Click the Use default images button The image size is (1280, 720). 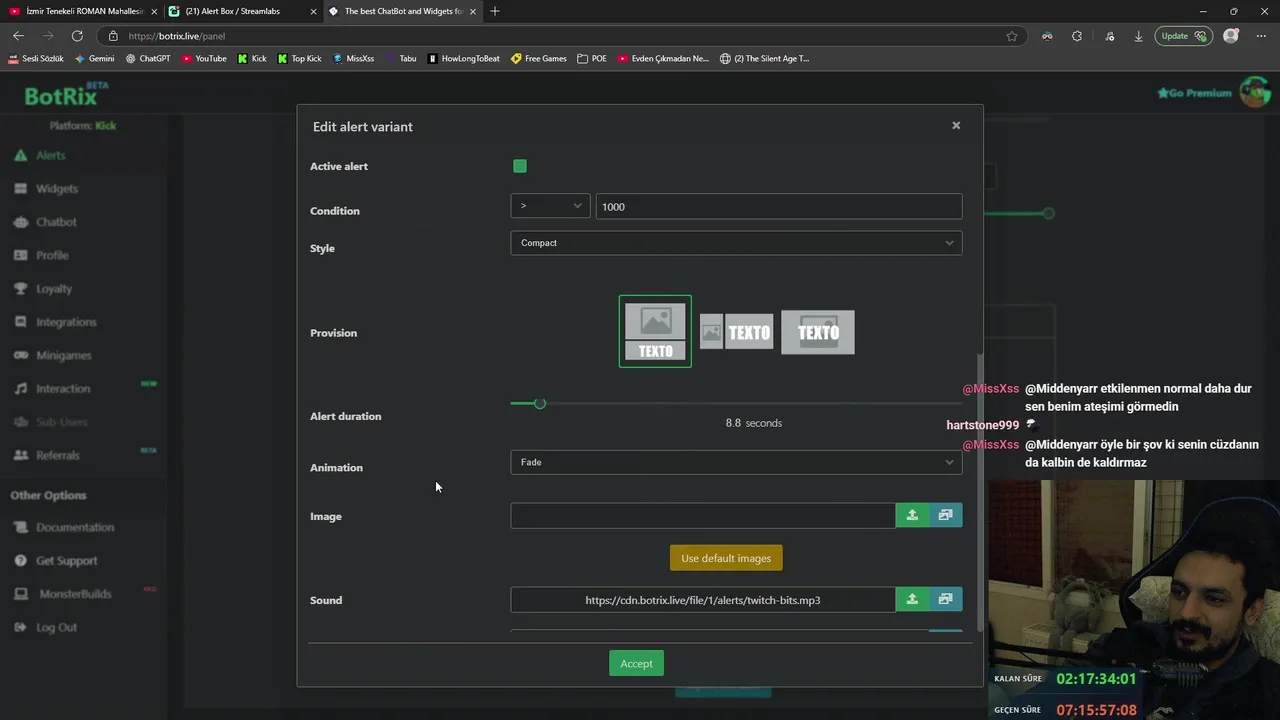tap(726, 558)
